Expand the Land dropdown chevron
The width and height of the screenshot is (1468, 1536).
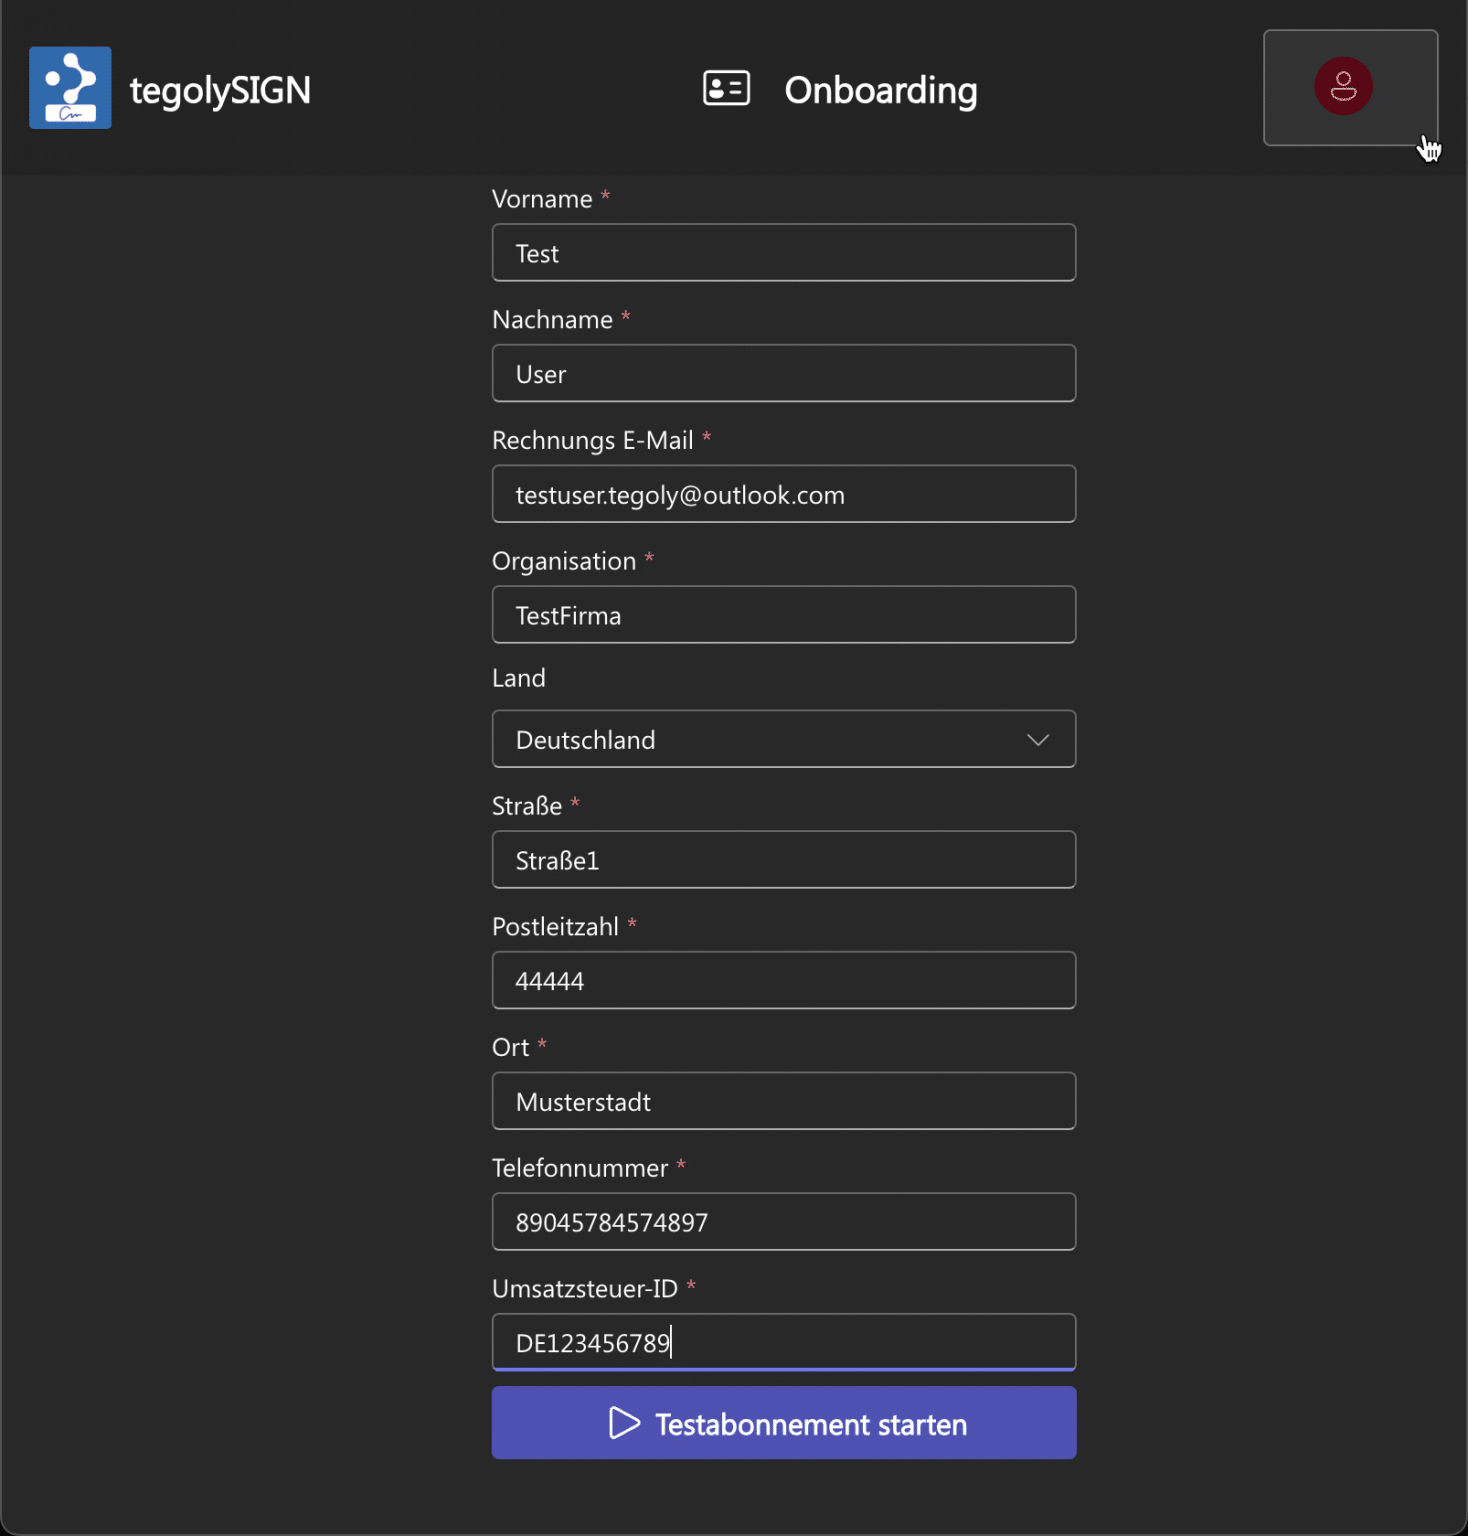click(x=1037, y=740)
